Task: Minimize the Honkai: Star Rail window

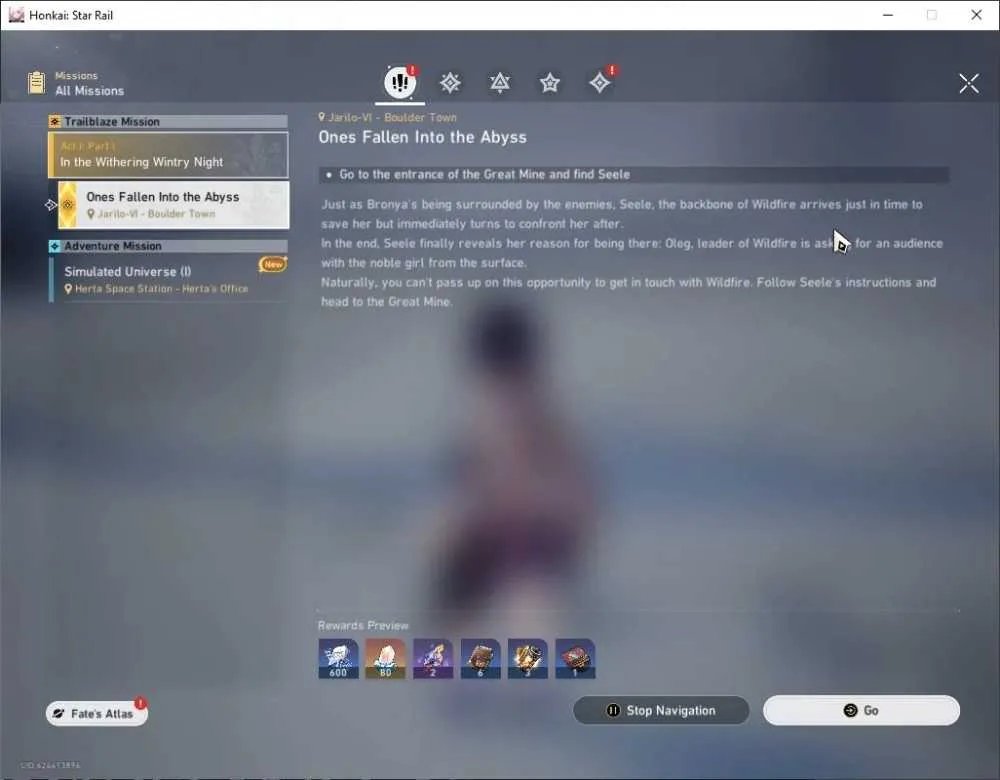Action: (x=888, y=15)
